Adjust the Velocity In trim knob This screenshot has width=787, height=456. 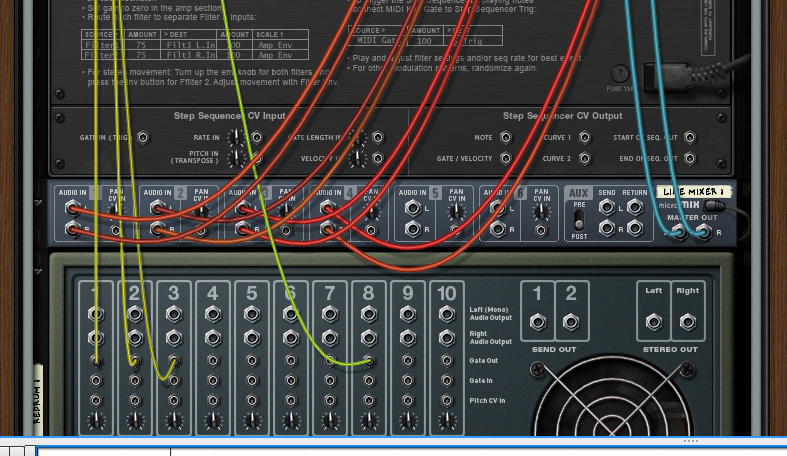(357, 159)
